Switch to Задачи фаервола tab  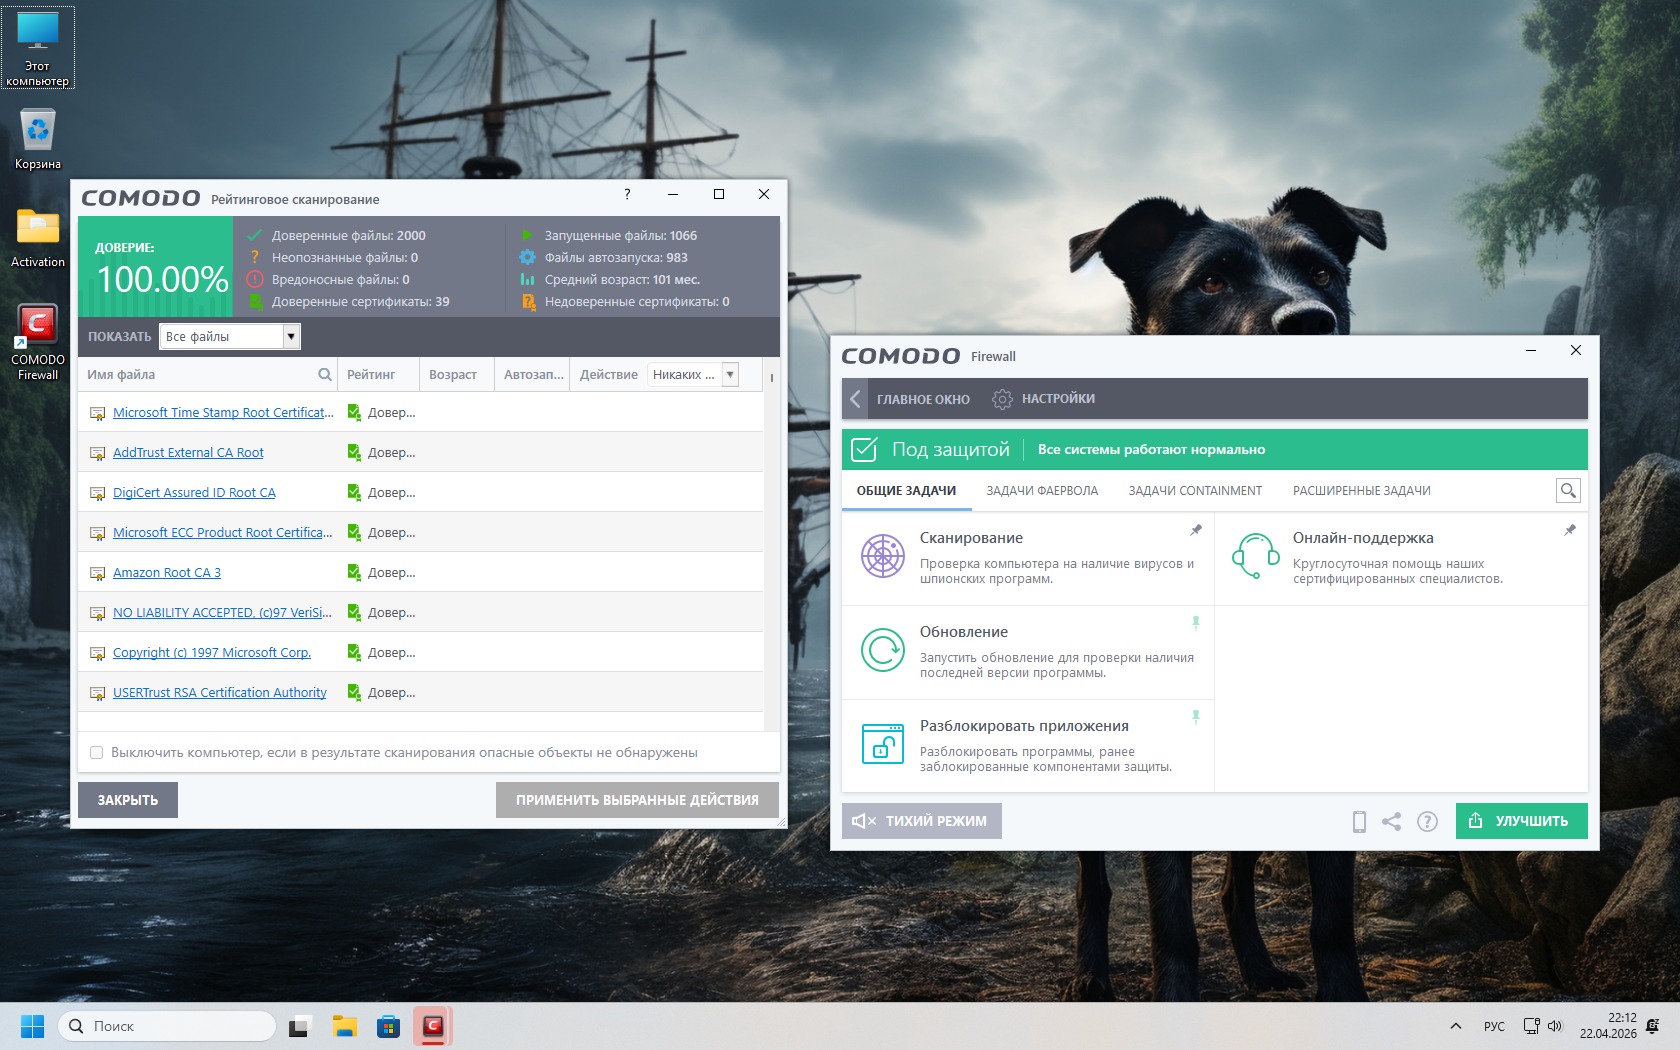[x=1042, y=491]
